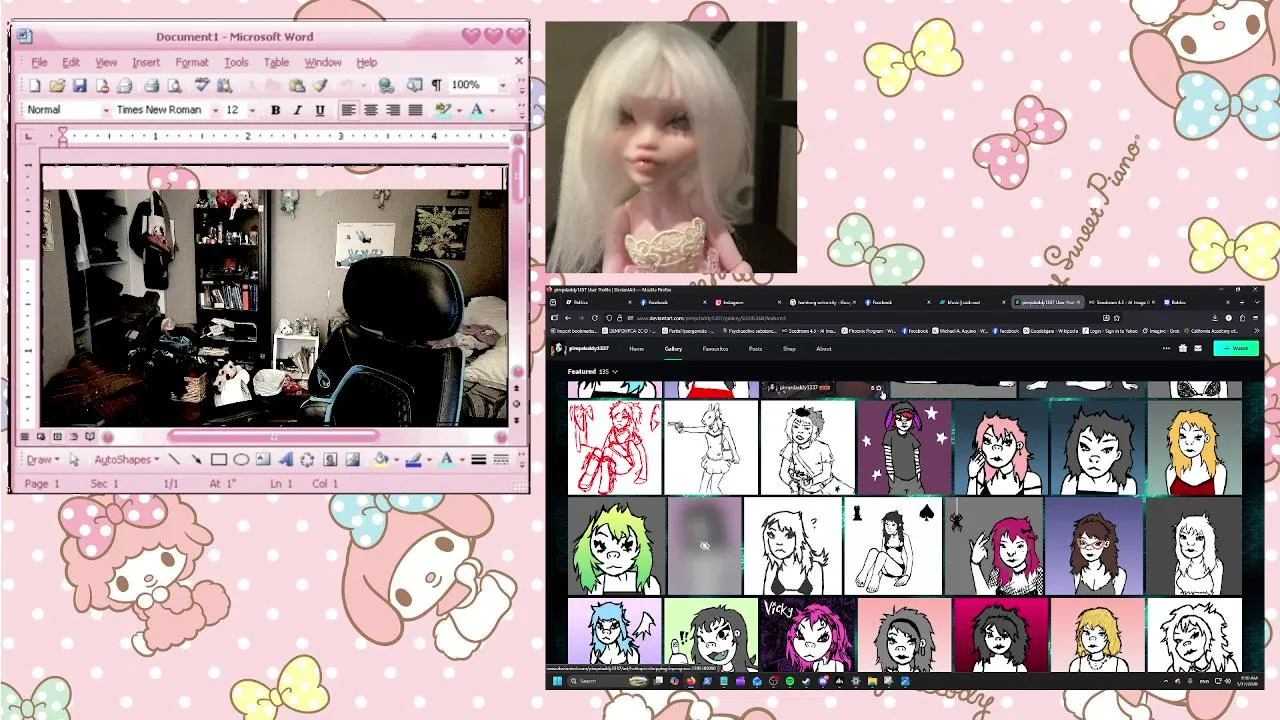Open the Help menu in Word

tap(367, 62)
